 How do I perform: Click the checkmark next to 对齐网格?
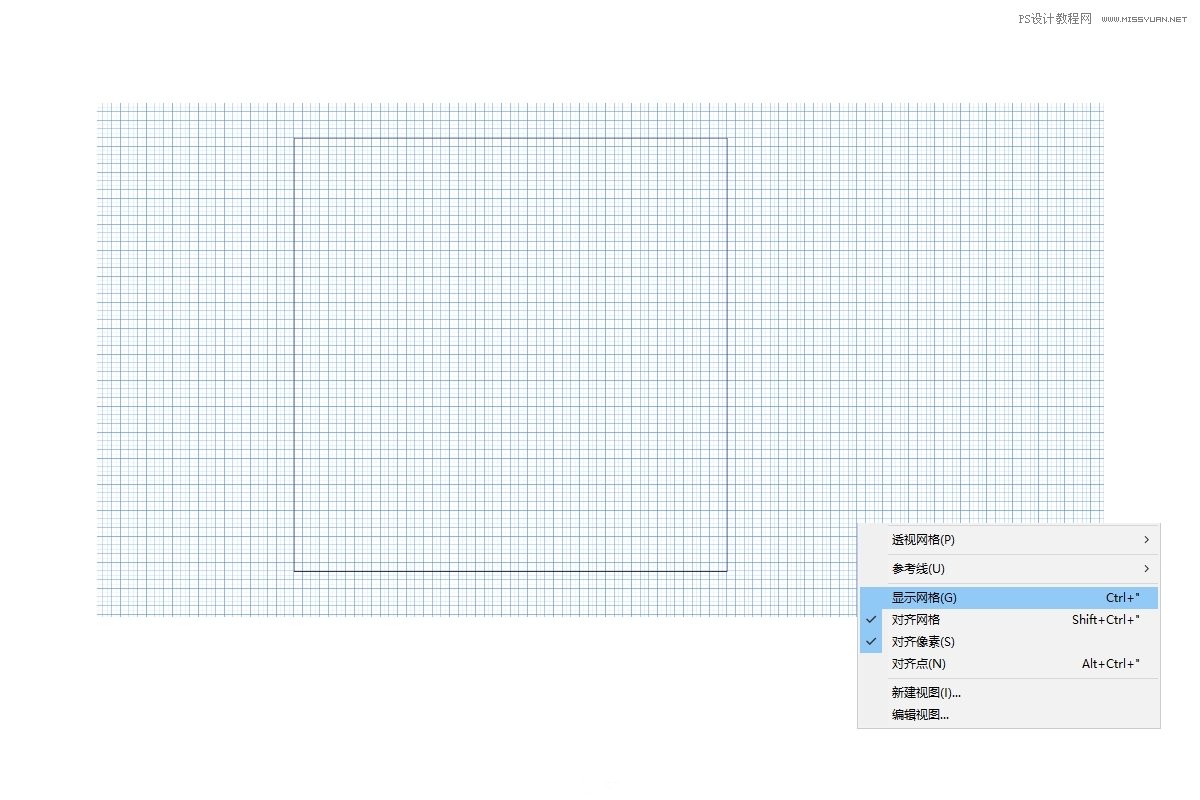pos(871,620)
